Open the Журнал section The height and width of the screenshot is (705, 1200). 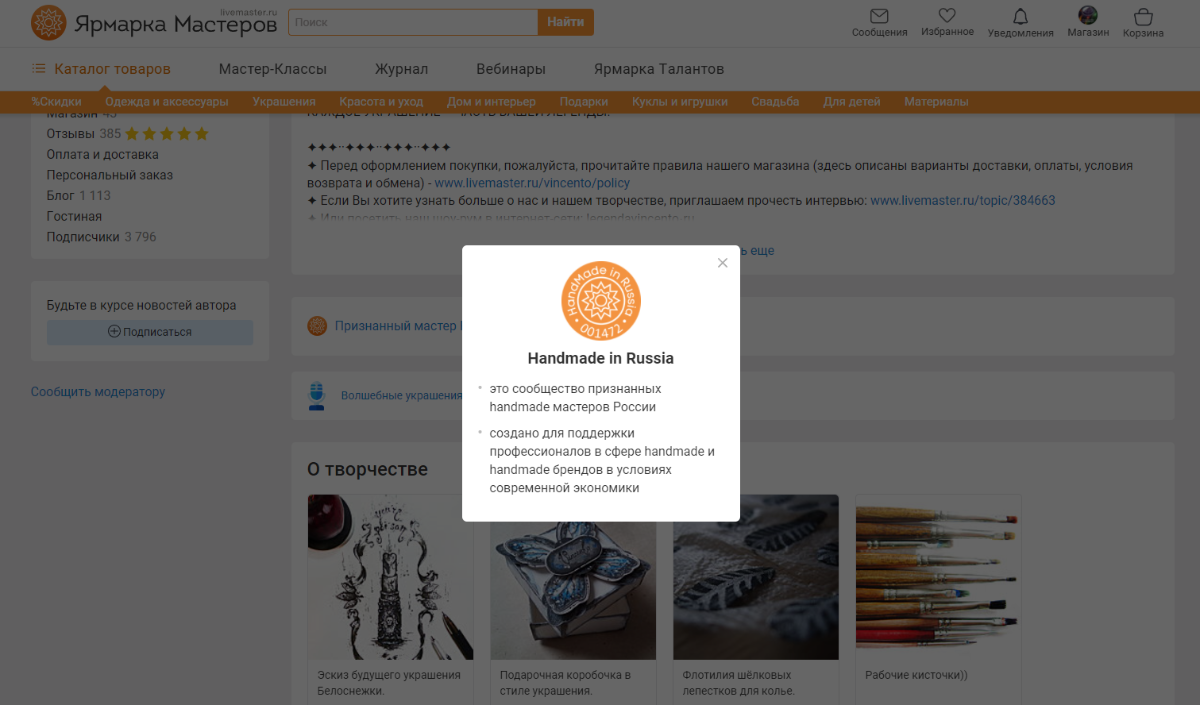[401, 69]
